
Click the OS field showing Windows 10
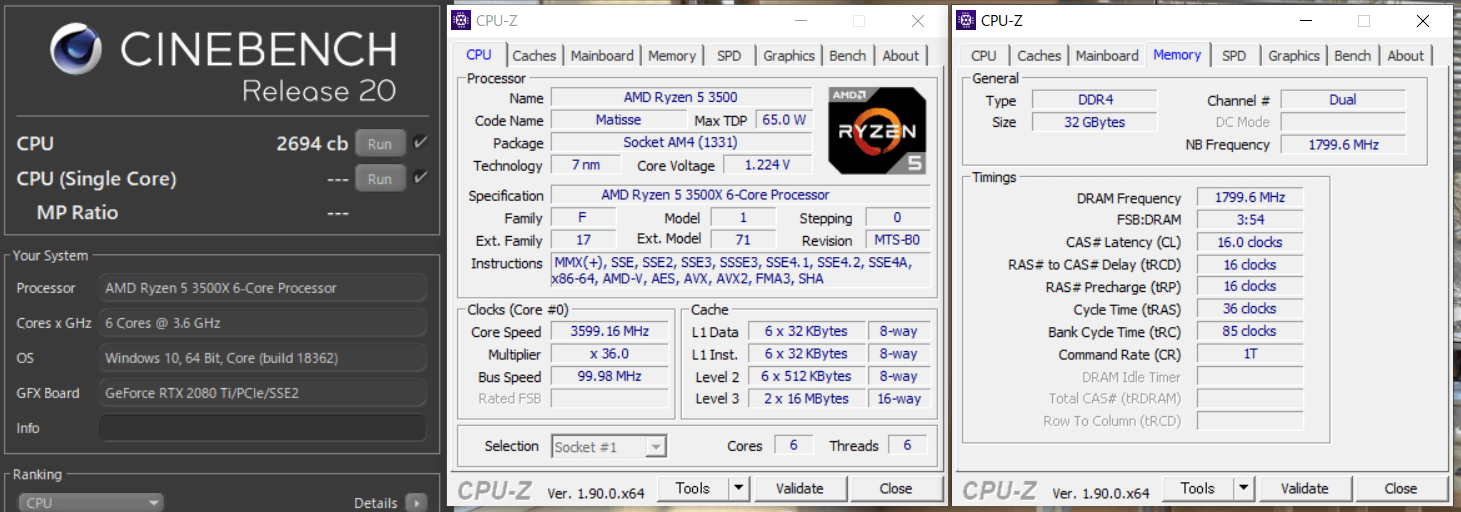click(263, 358)
